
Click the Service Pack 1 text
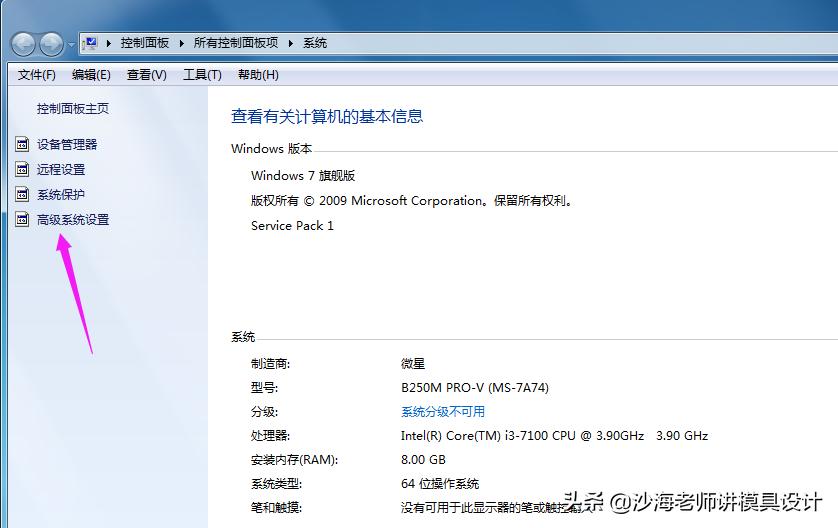(x=292, y=226)
